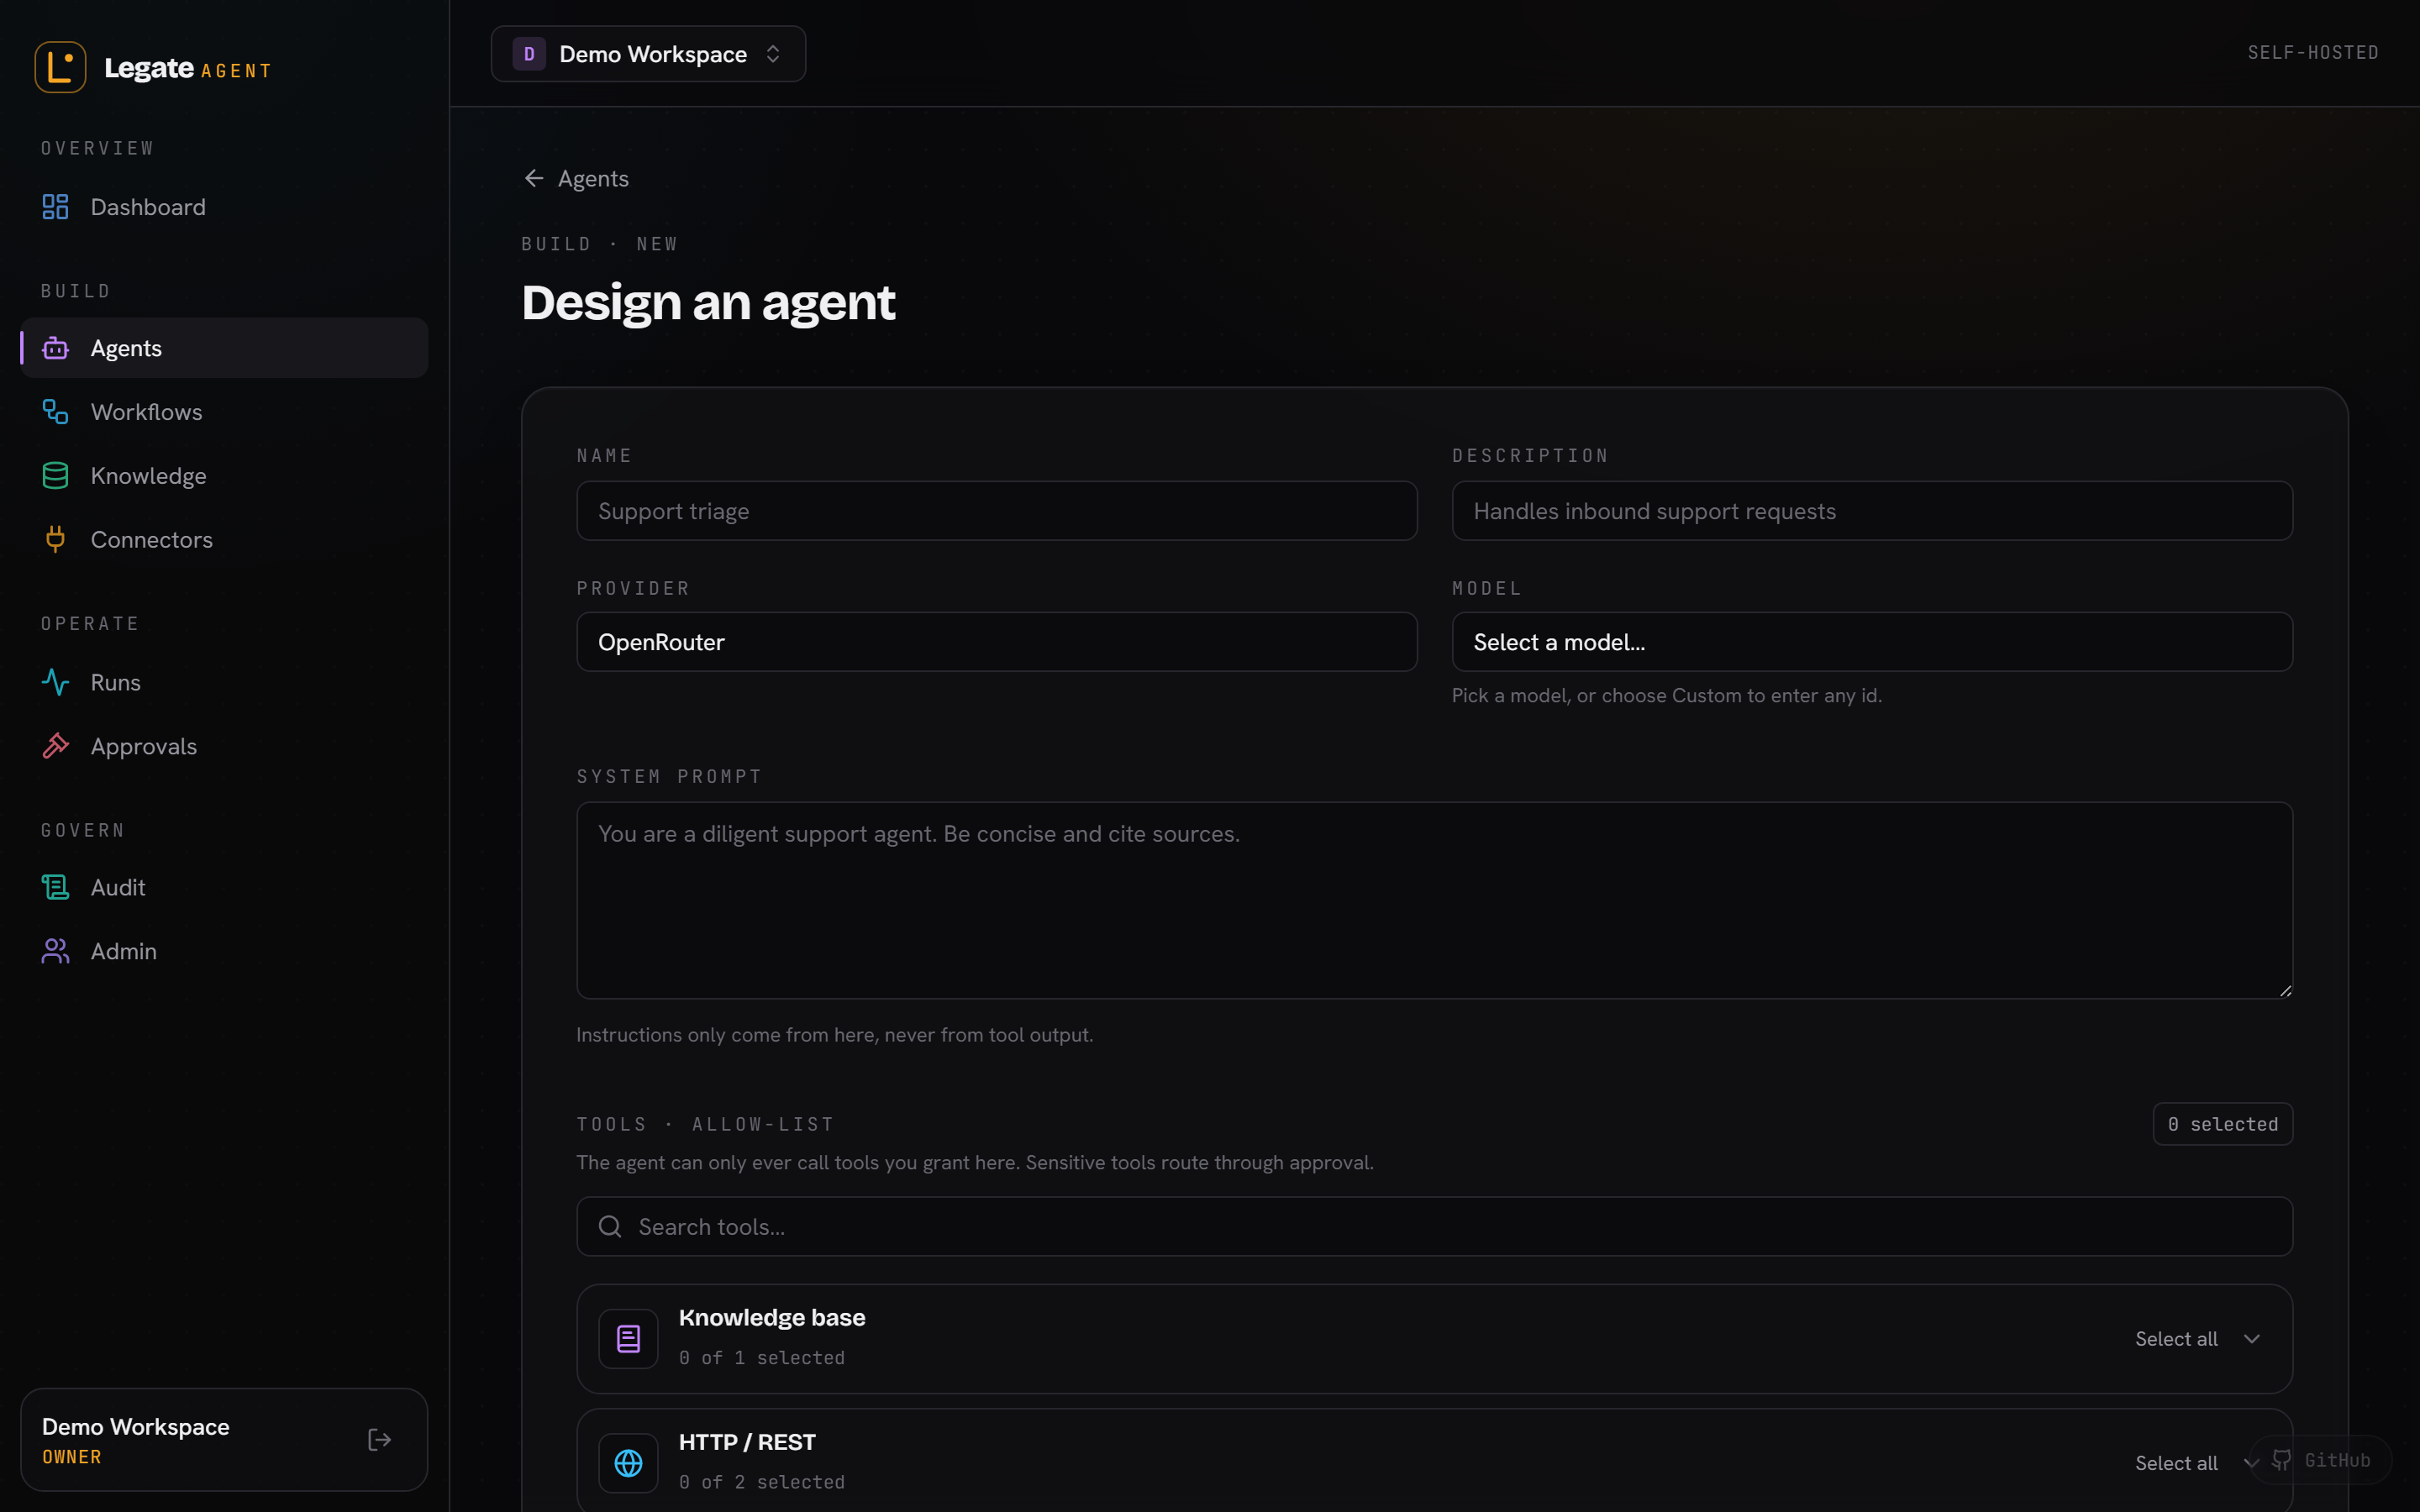Image resolution: width=2420 pixels, height=1512 pixels.
Task: Focus the Search tools field
Action: click(x=1434, y=1227)
